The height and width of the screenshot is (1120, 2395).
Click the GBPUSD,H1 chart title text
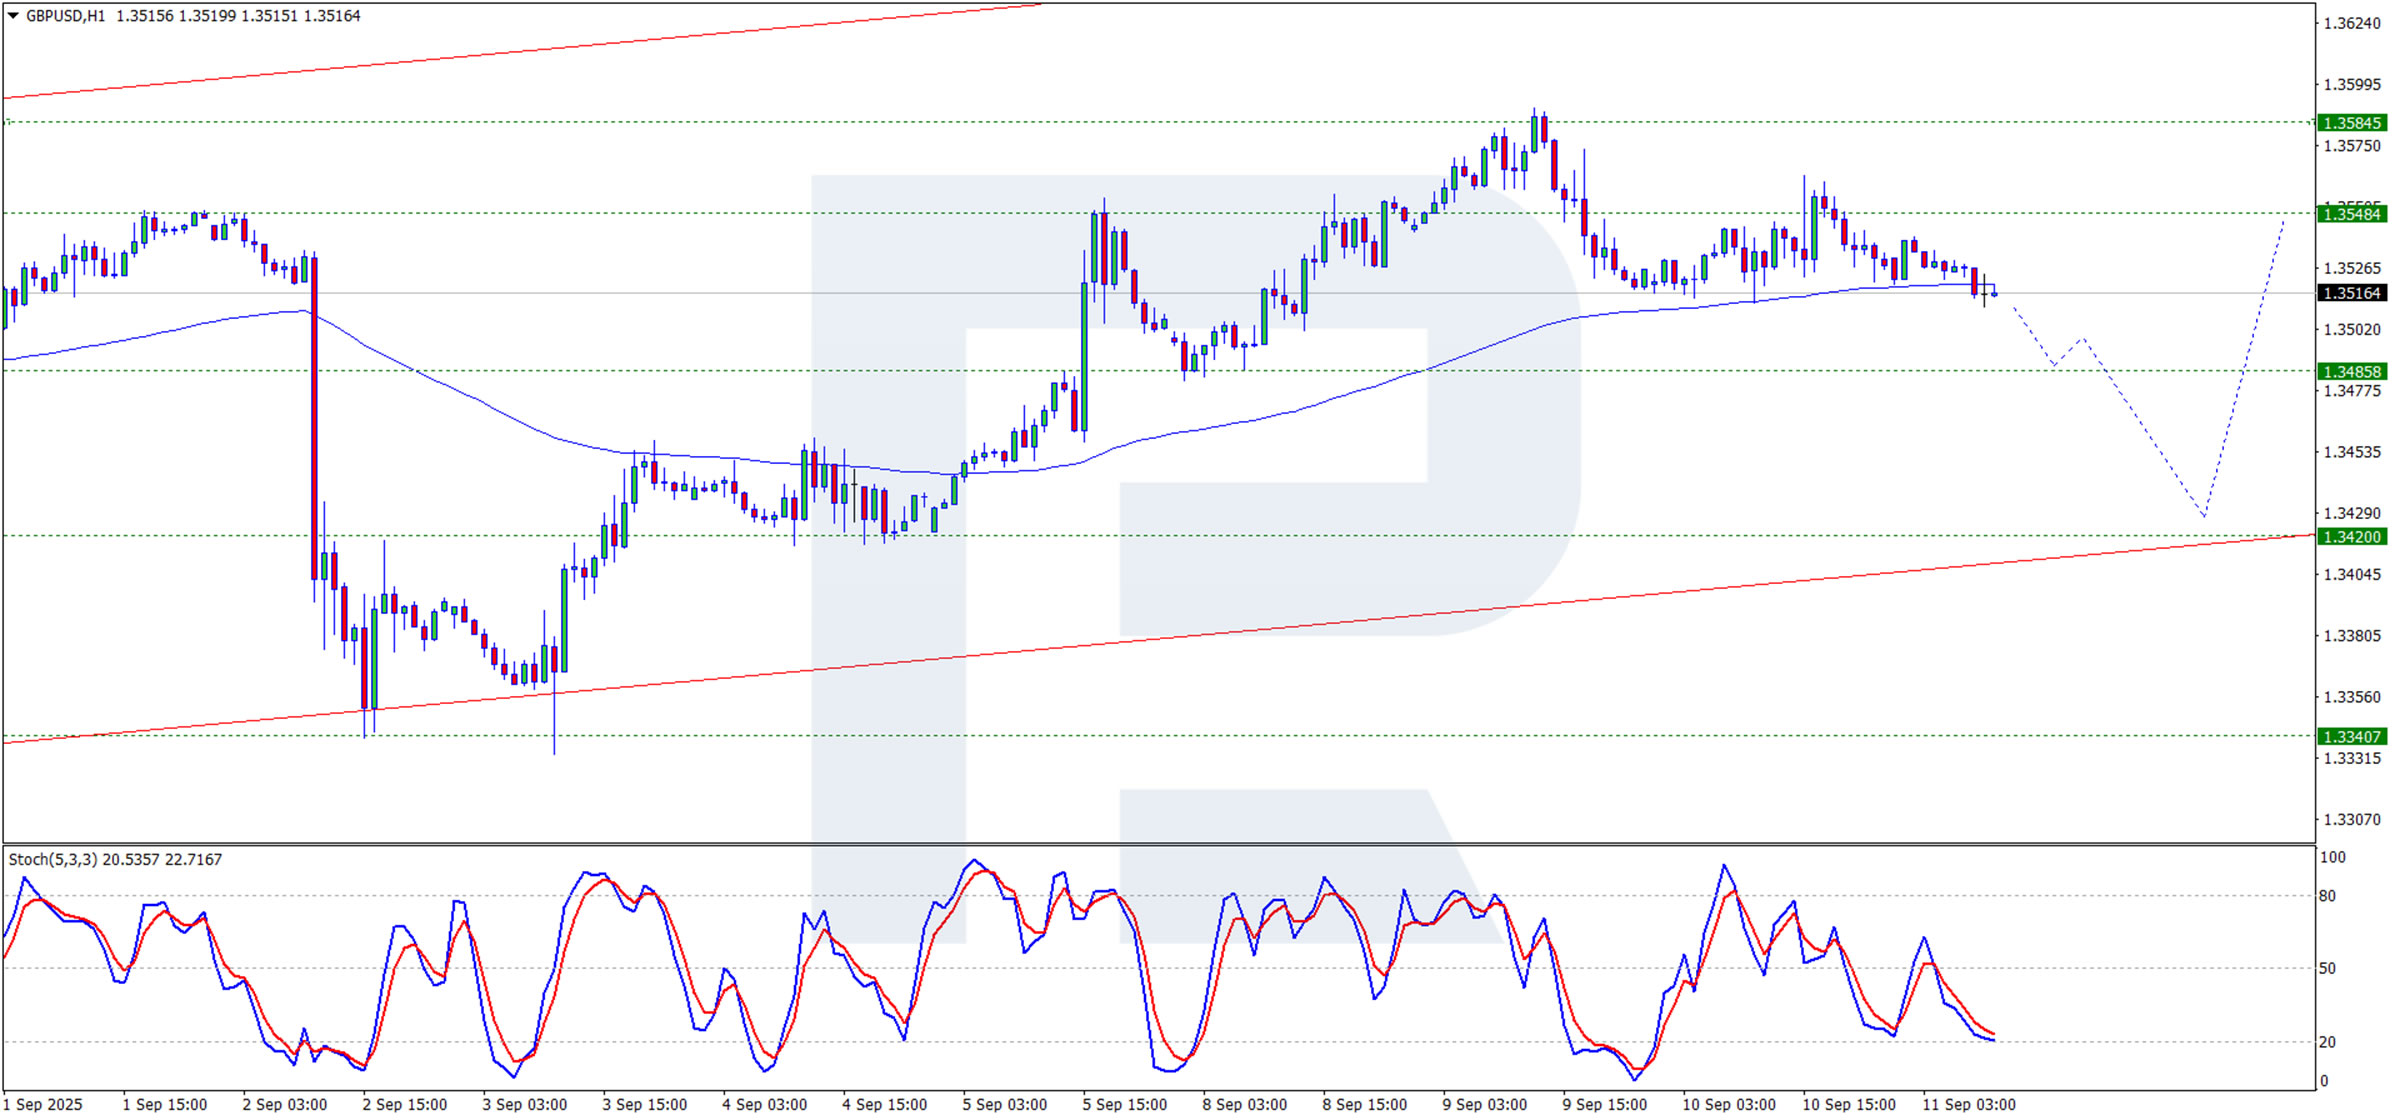65,16
